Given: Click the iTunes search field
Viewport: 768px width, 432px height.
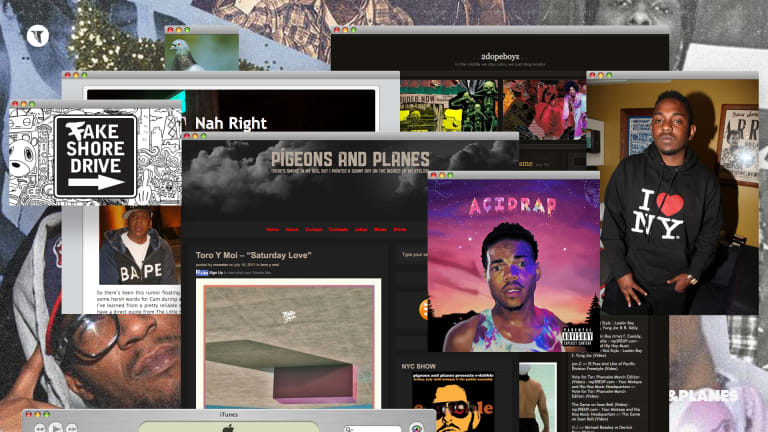Looking at the screenshot, I should [372, 429].
